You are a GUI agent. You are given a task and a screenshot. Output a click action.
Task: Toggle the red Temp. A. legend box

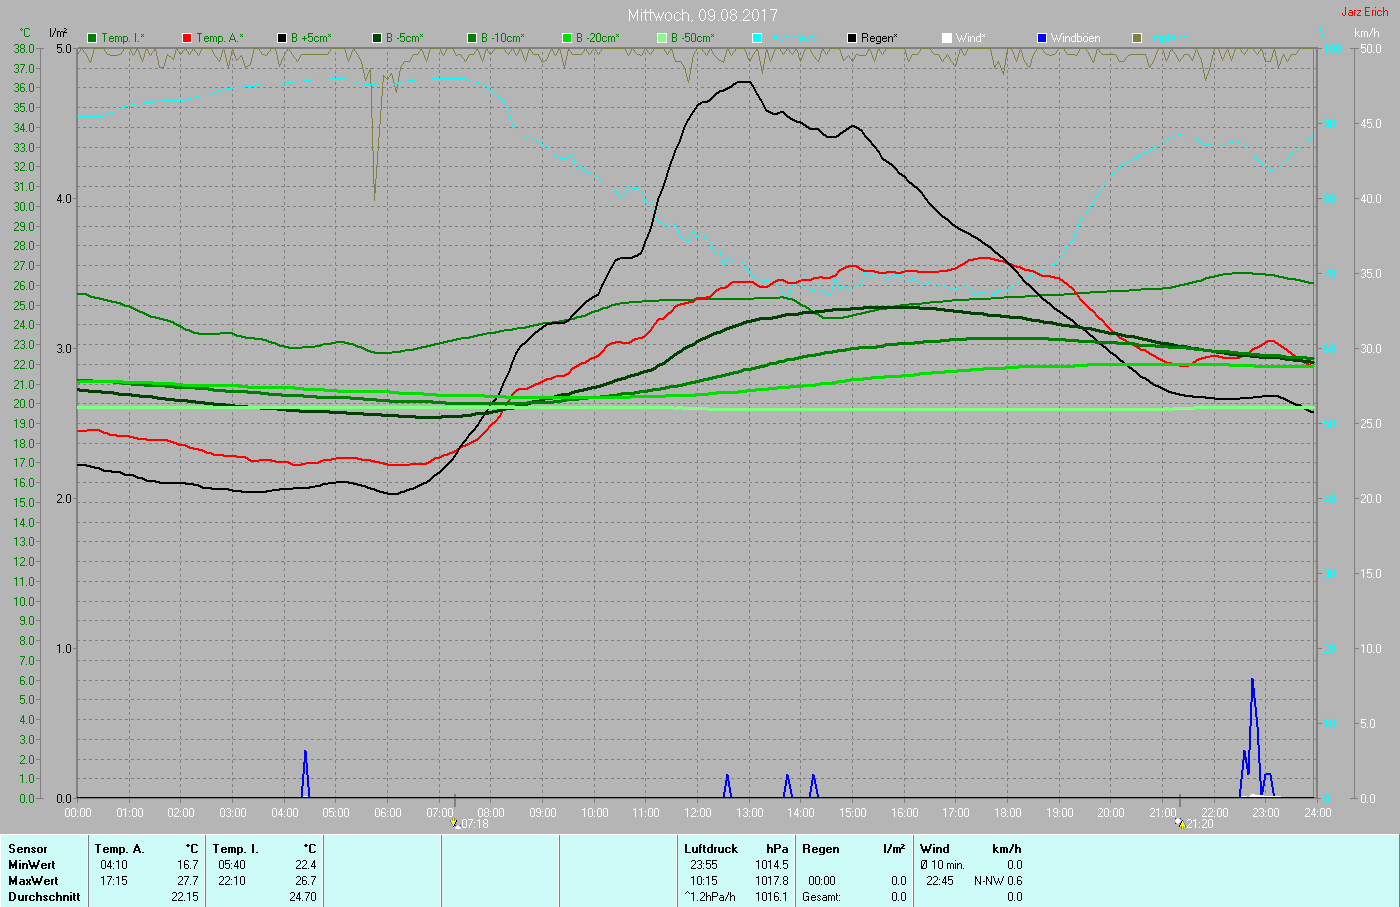[187, 38]
